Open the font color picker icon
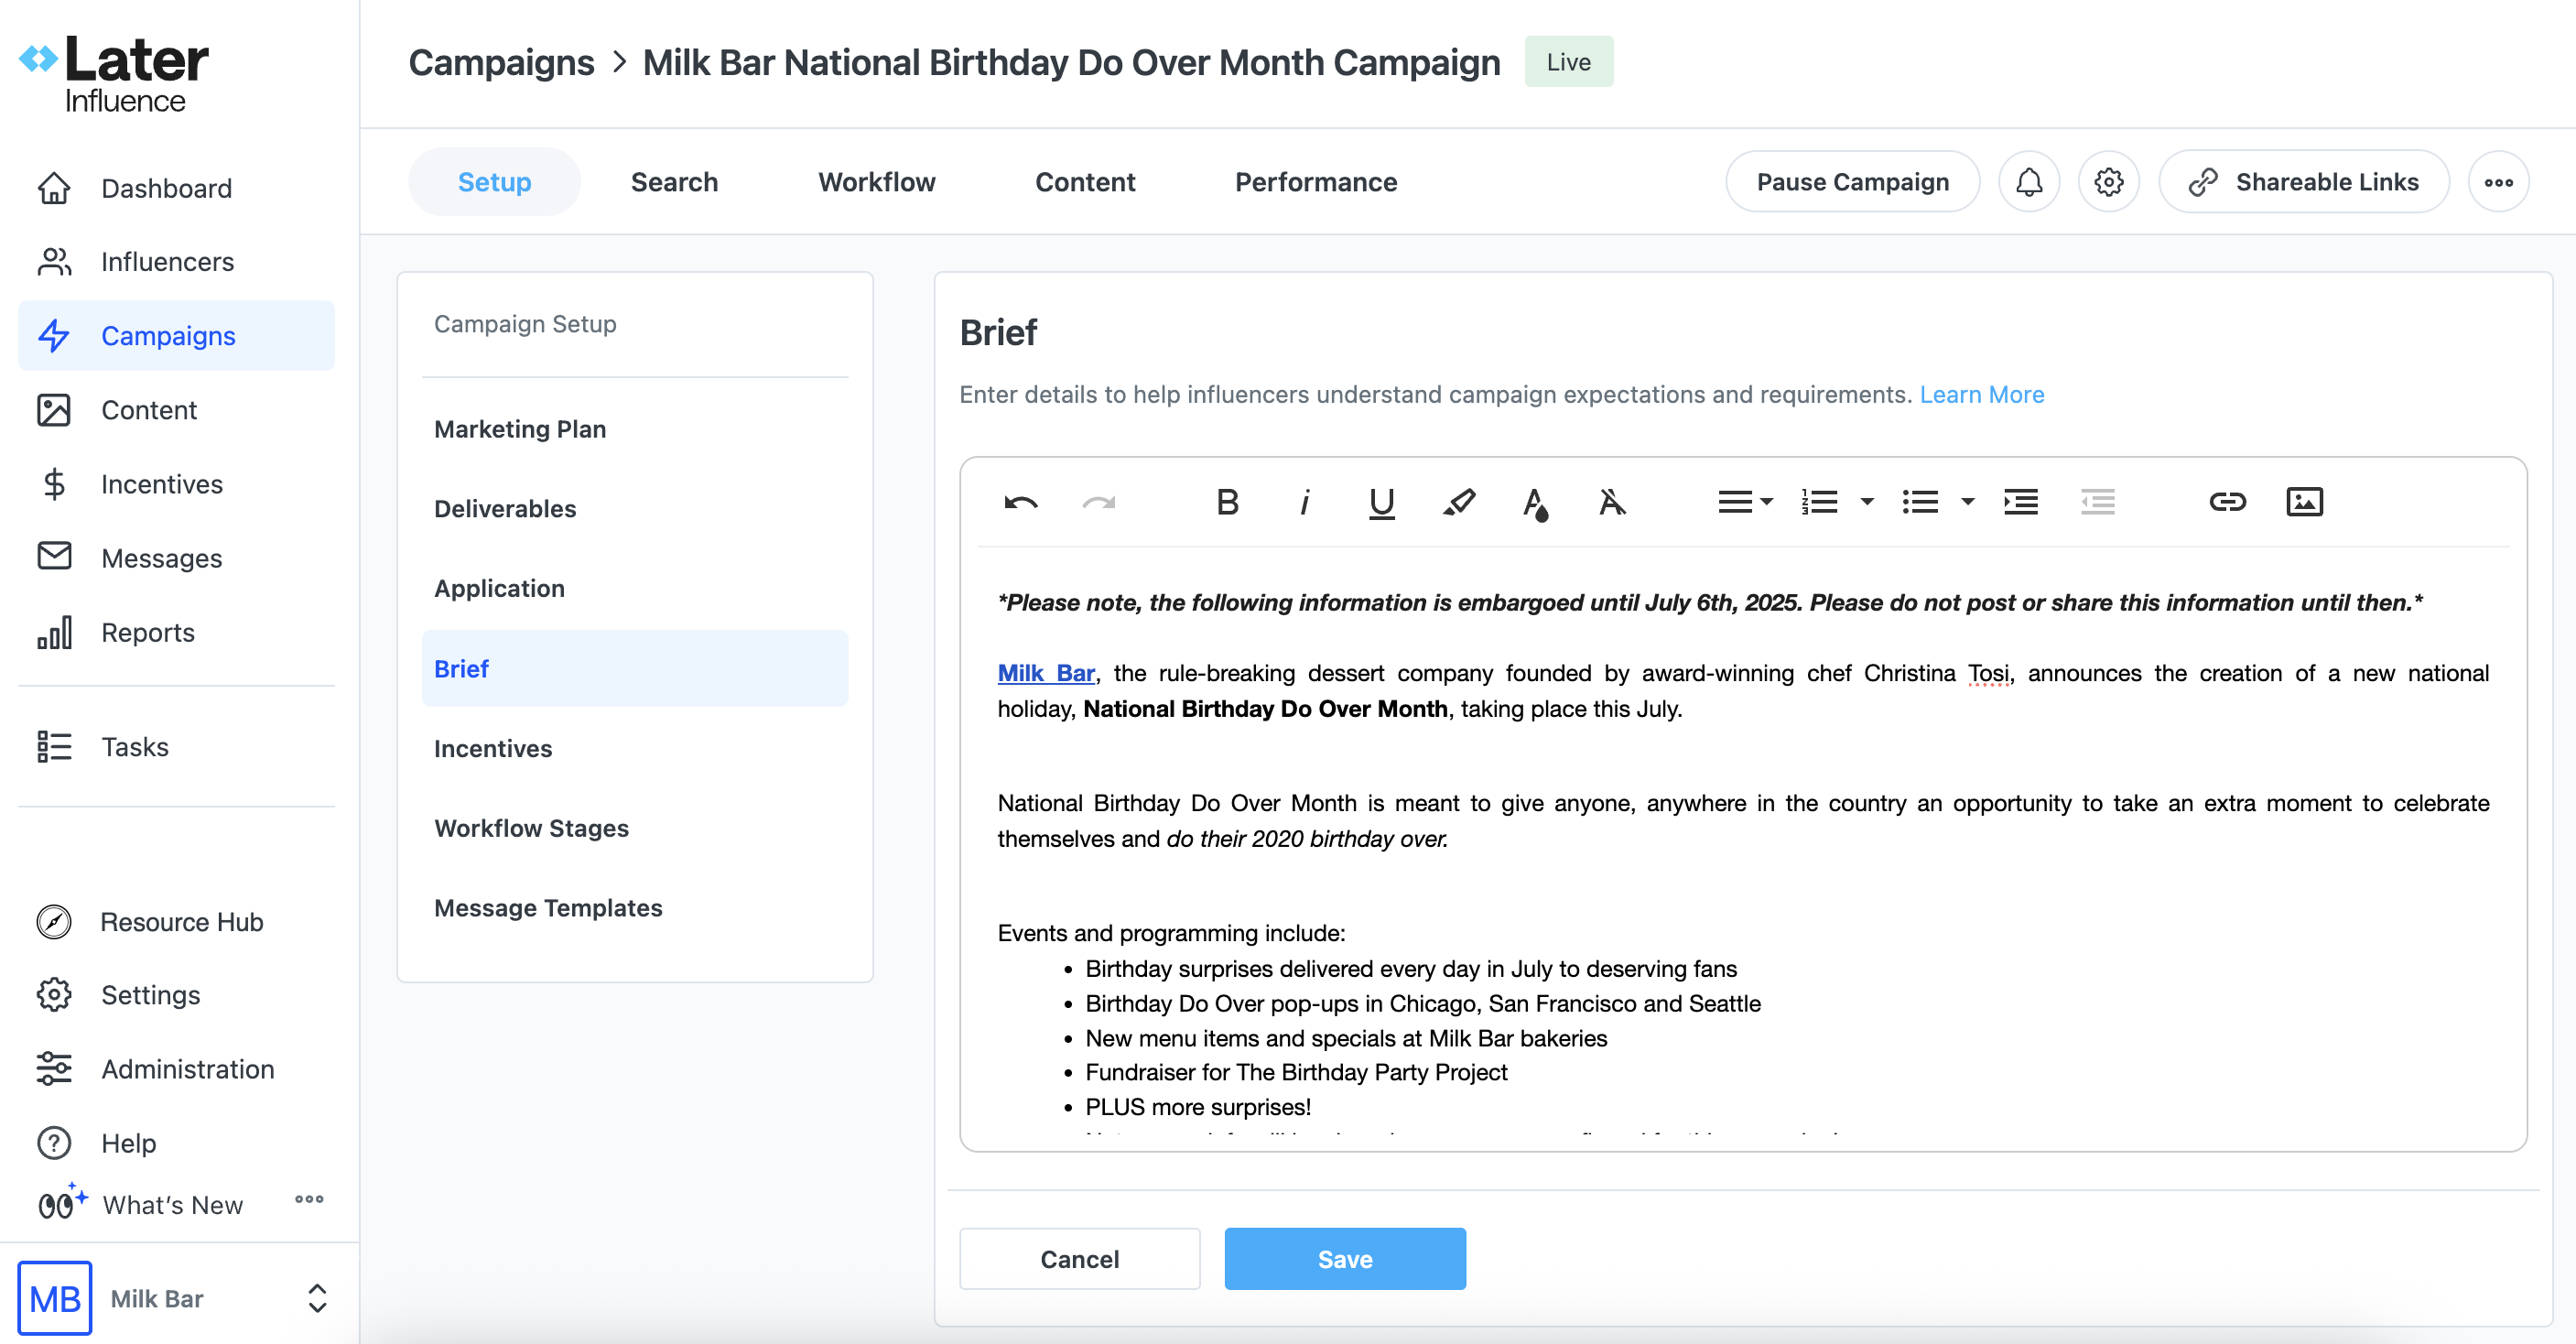The width and height of the screenshot is (2576, 1344). (x=1535, y=502)
